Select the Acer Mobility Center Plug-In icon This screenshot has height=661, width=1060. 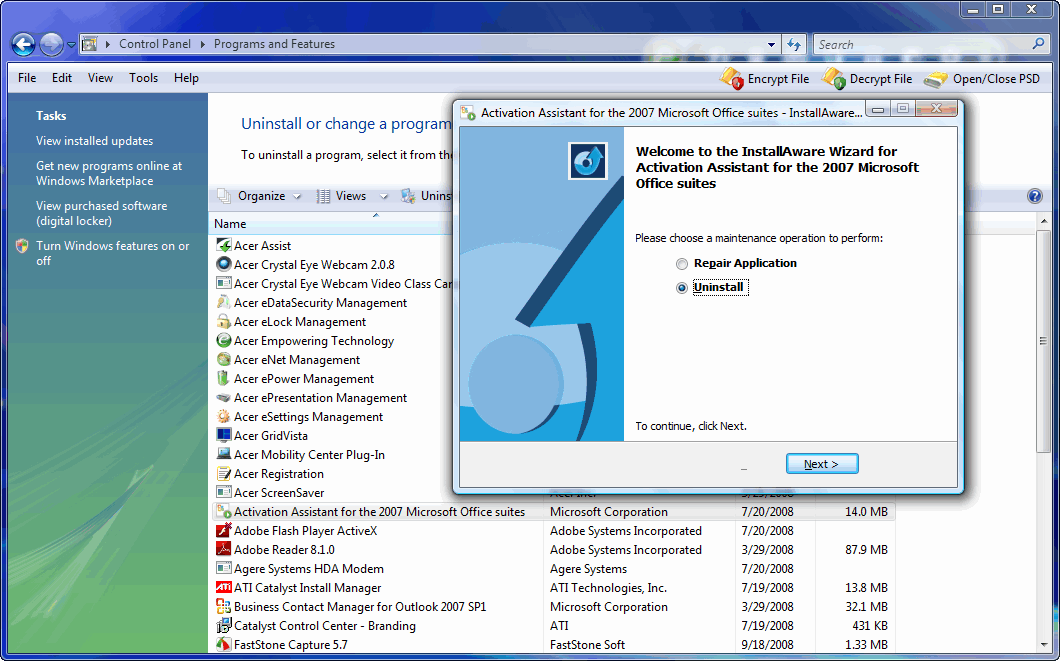click(224, 454)
